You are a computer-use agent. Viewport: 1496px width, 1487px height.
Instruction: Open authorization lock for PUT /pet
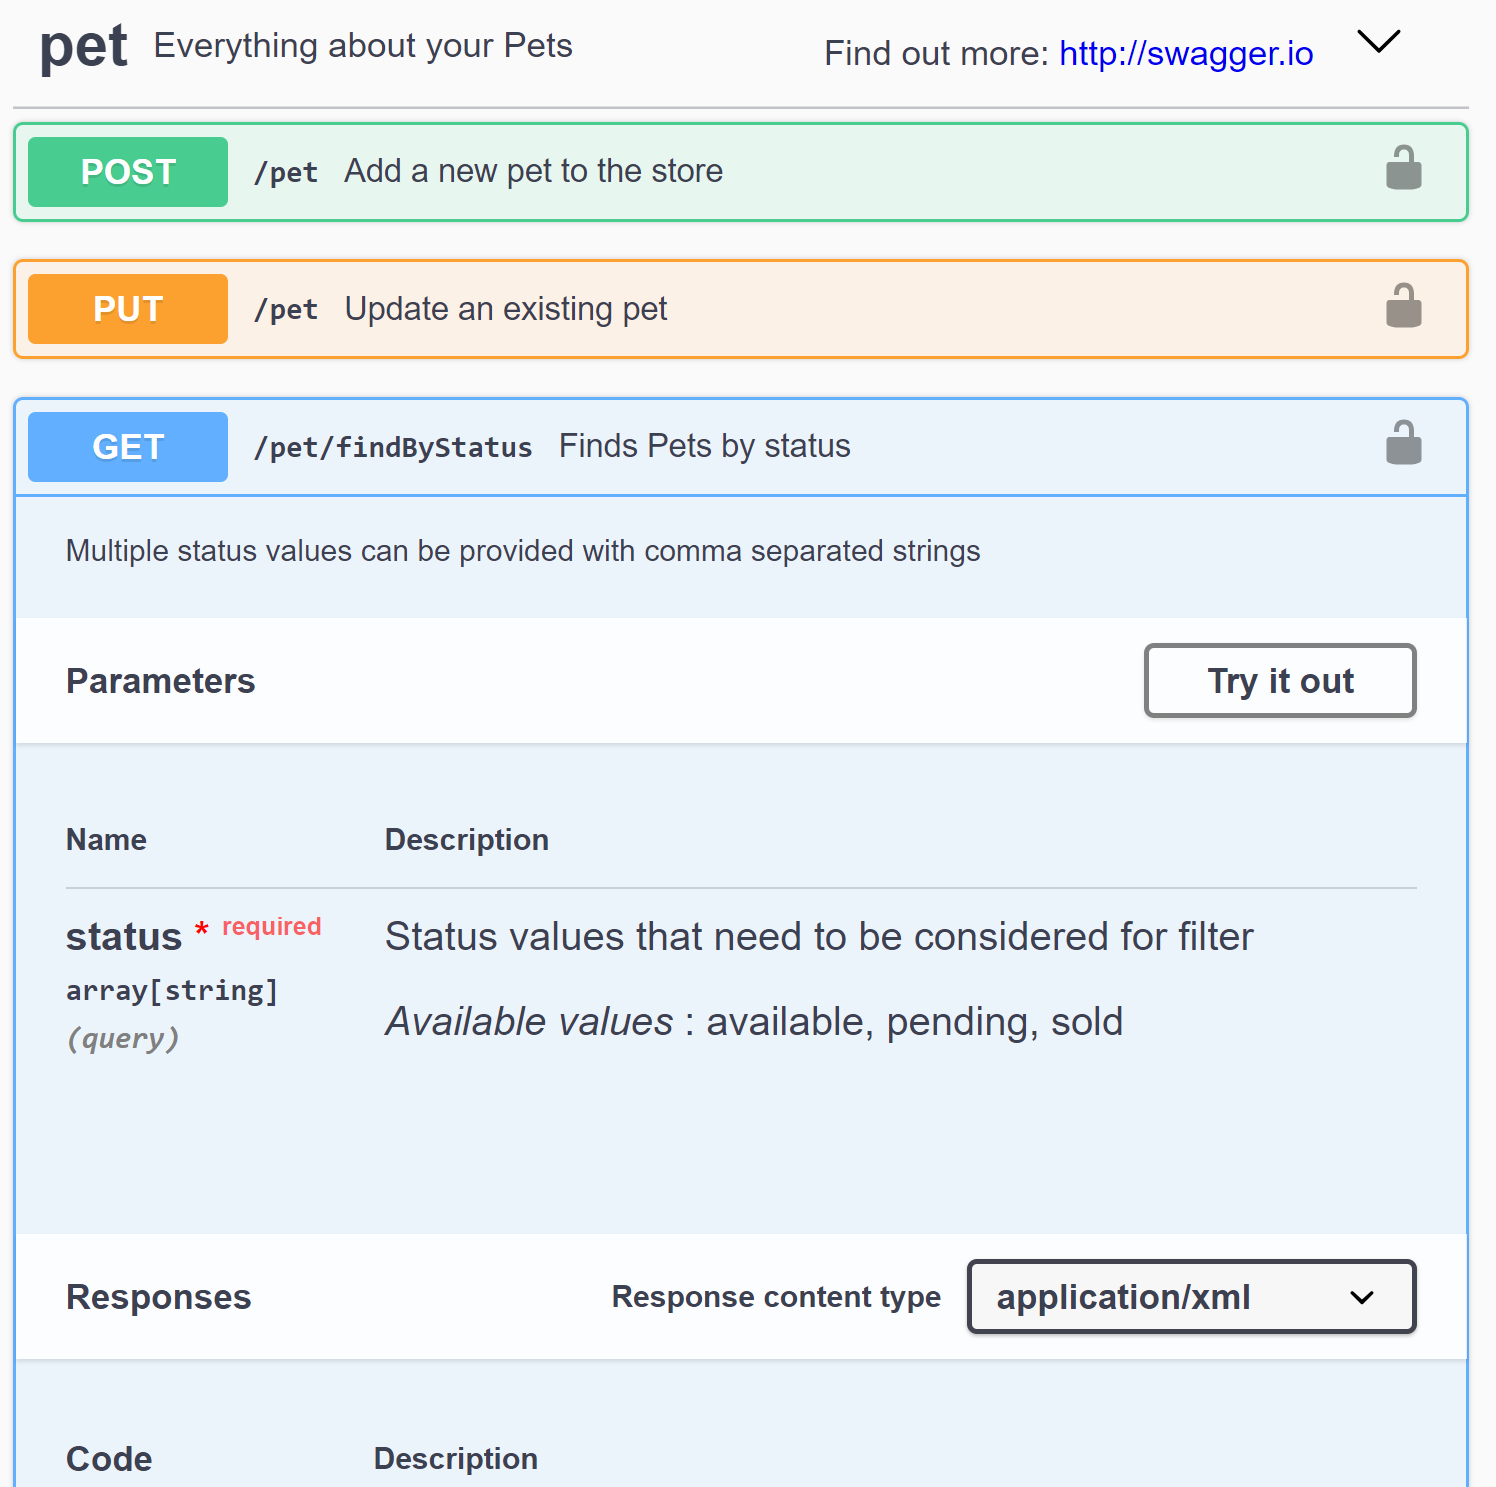coord(1404,306)
